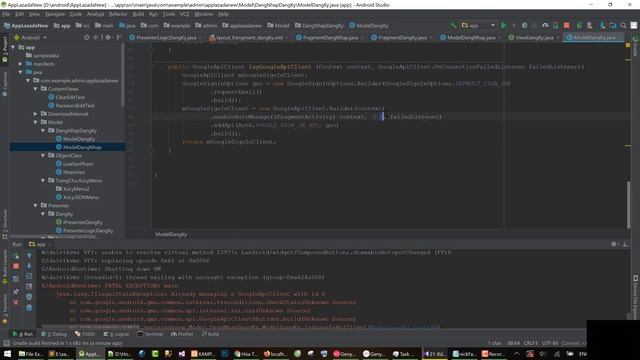The image size is (640, 360).
Task: Switch to ModelDangNhap.java editor tab
Action: (470, 38)
